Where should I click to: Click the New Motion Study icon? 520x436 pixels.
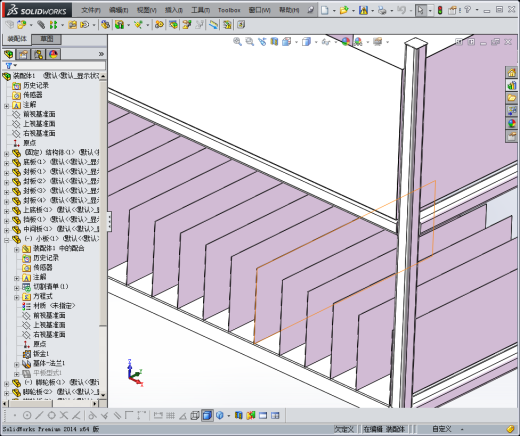pos(159,25)
